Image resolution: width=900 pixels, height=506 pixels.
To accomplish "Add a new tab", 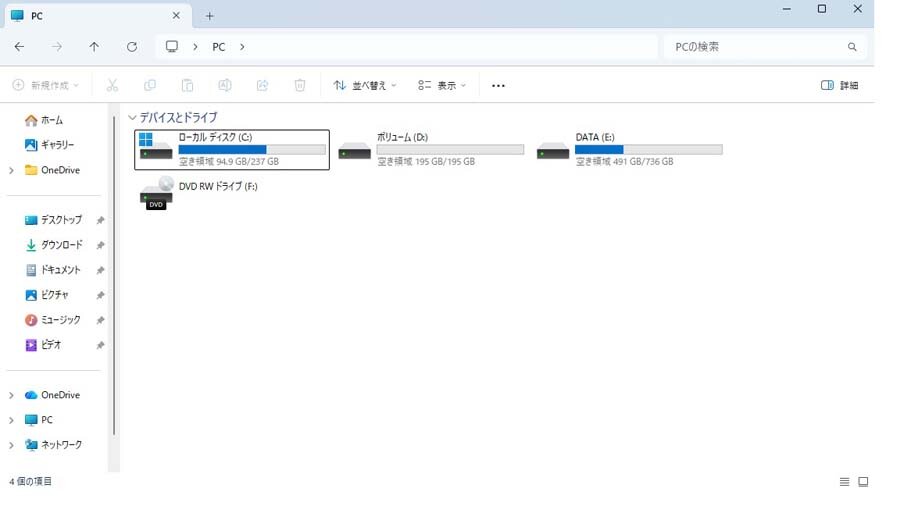I will coord(210,16).
